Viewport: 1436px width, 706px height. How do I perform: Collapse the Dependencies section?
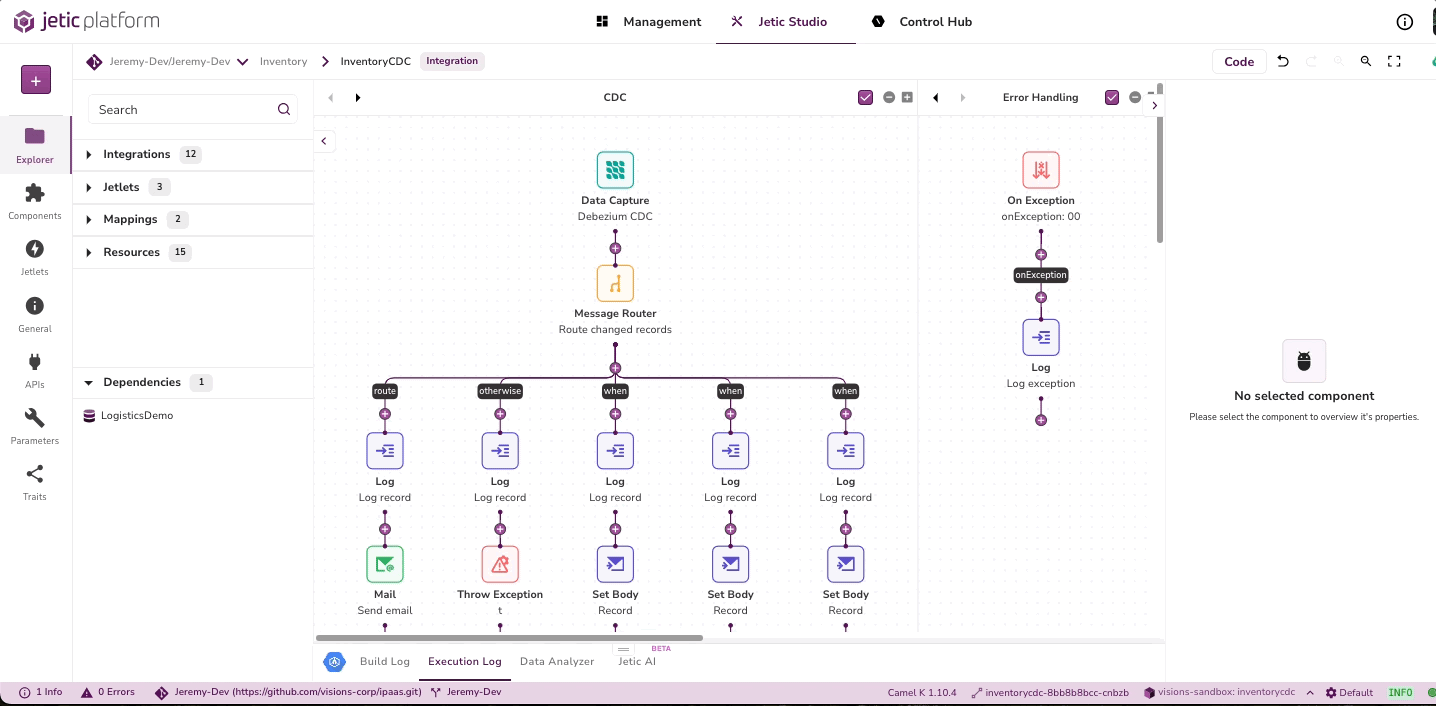point(89,382)
